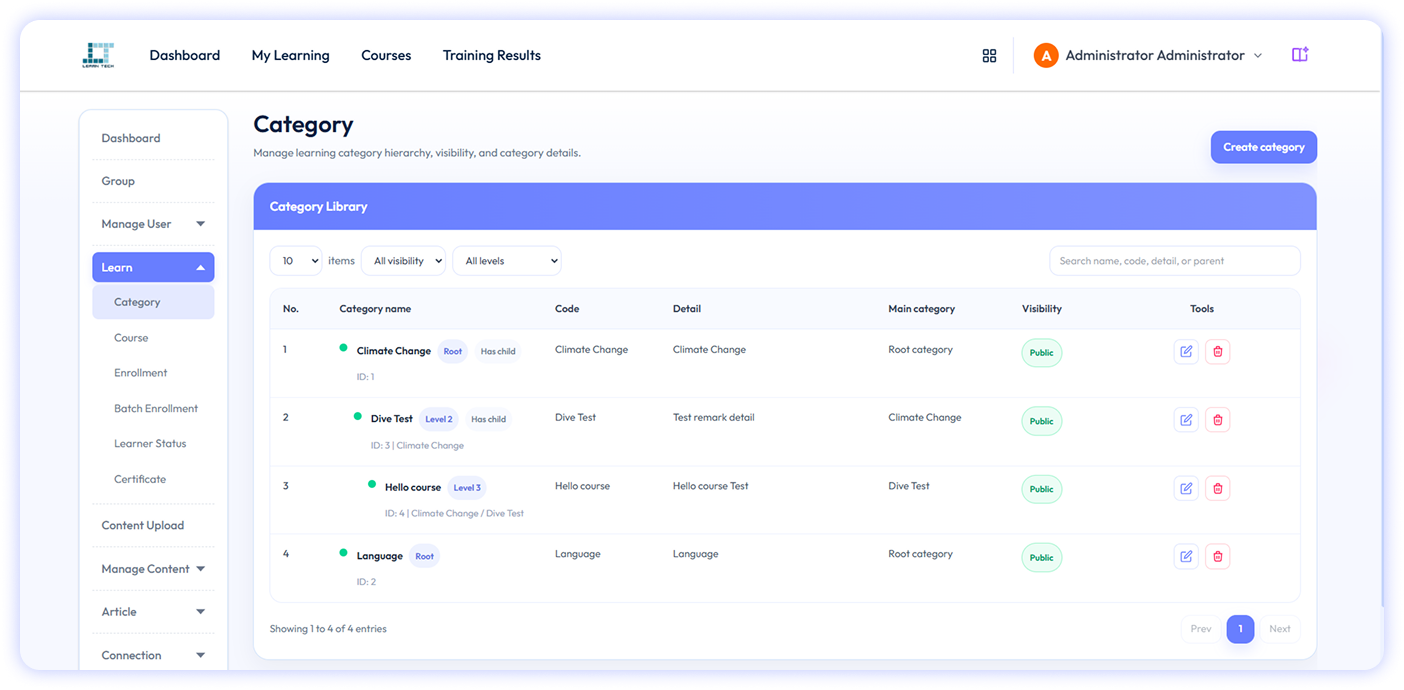Click Public badge in Hello course row
The height and width of the screenshot is (690, 1404).
tap(1041, 489)
